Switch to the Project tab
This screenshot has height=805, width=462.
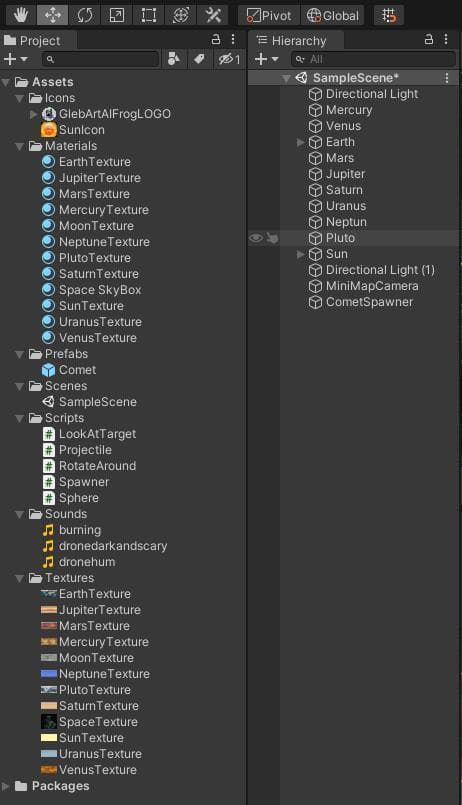[39, 41]
